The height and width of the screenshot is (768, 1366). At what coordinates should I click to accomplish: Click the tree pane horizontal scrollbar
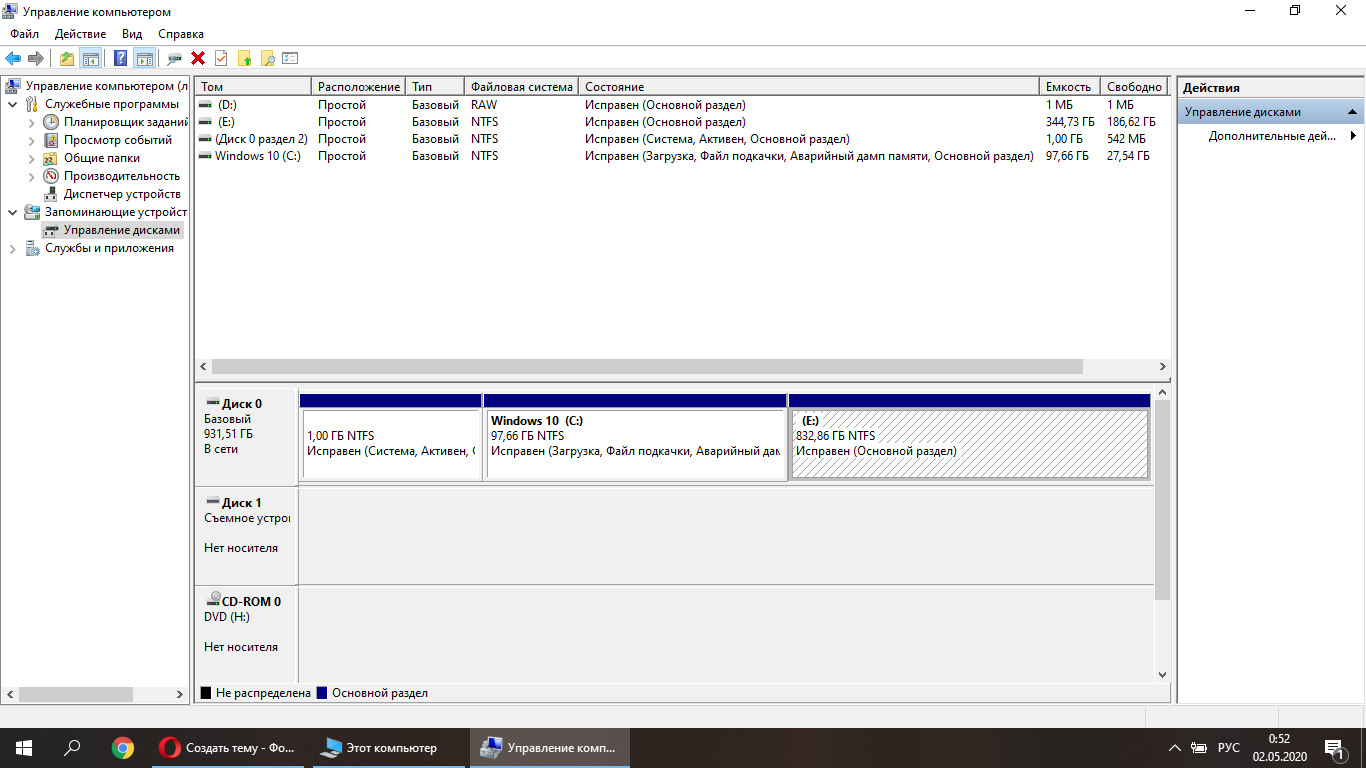click(75, 694)
